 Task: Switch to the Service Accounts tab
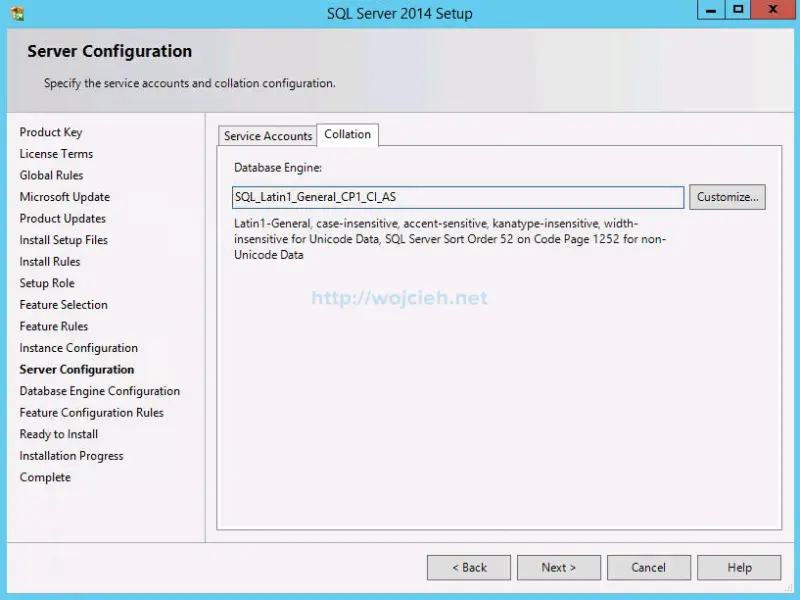click(x=267, y=136)
